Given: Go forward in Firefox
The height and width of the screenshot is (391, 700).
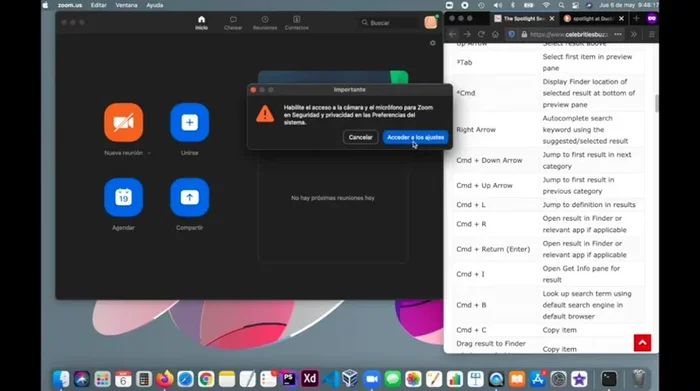Looking at the screenshot, I should point(467,34).
